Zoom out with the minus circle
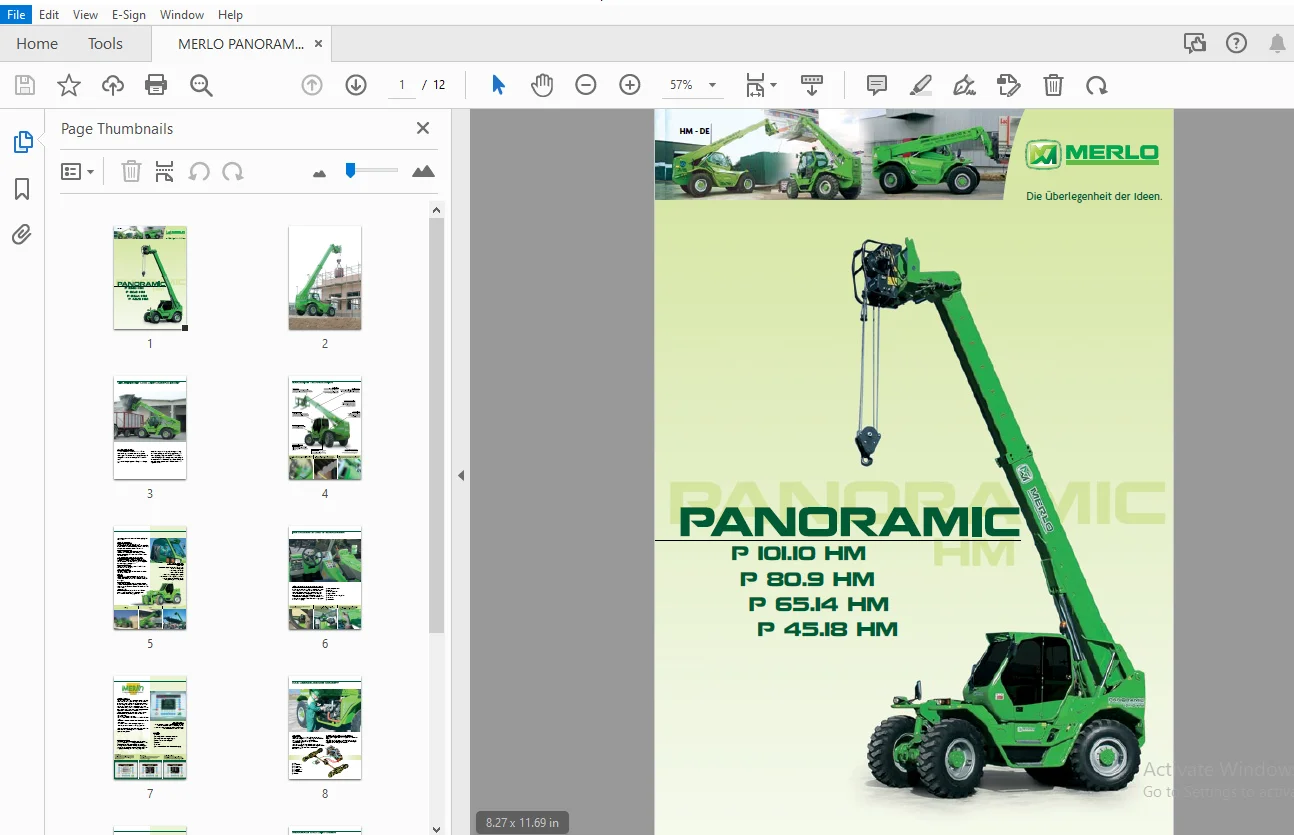The image size is (1294, 835). [x=586, y=86]
